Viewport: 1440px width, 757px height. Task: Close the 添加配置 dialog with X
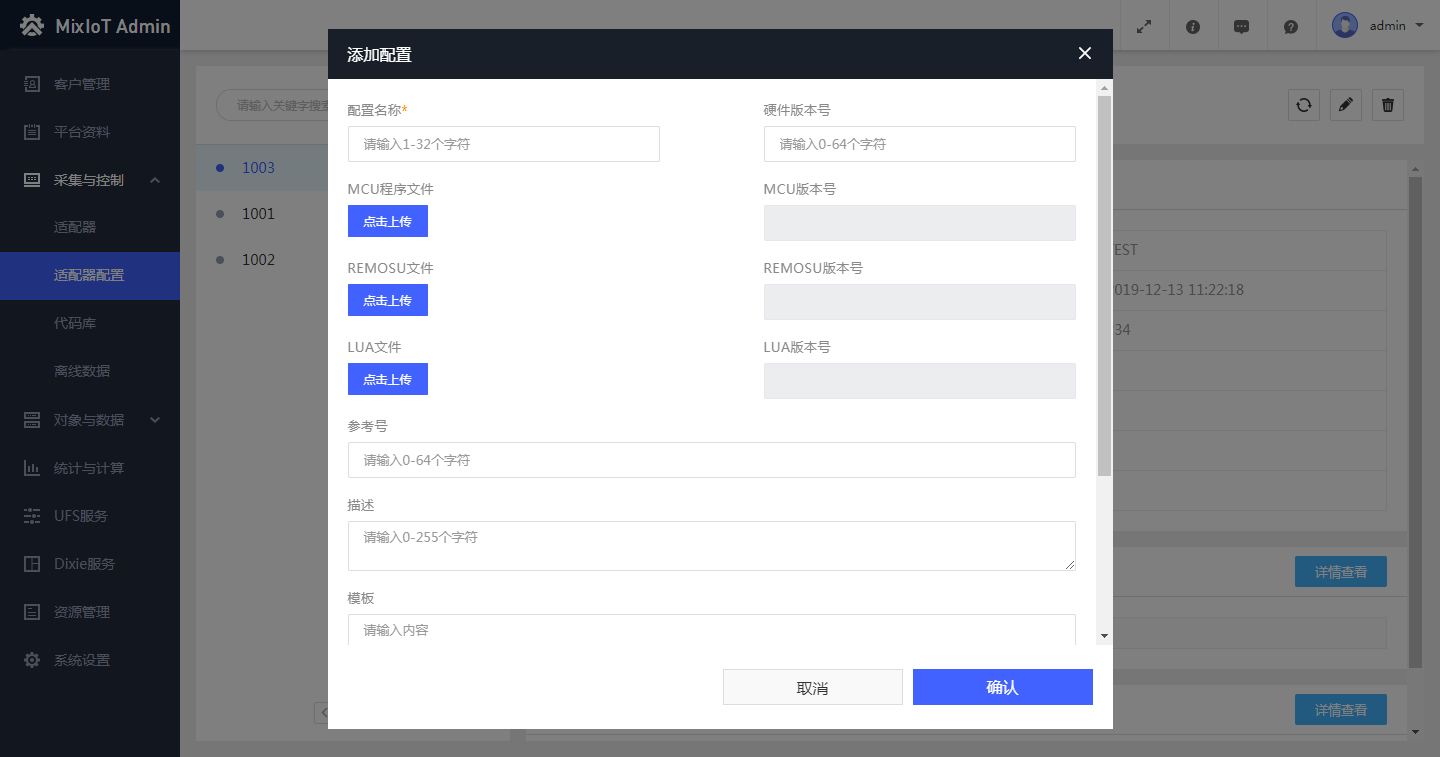1085,54
